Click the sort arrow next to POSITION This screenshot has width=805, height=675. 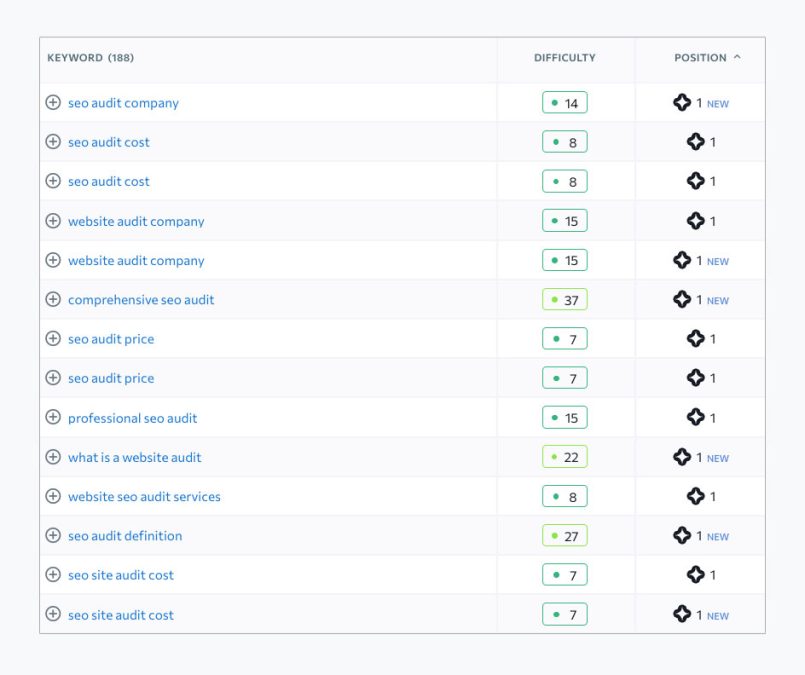737,57
